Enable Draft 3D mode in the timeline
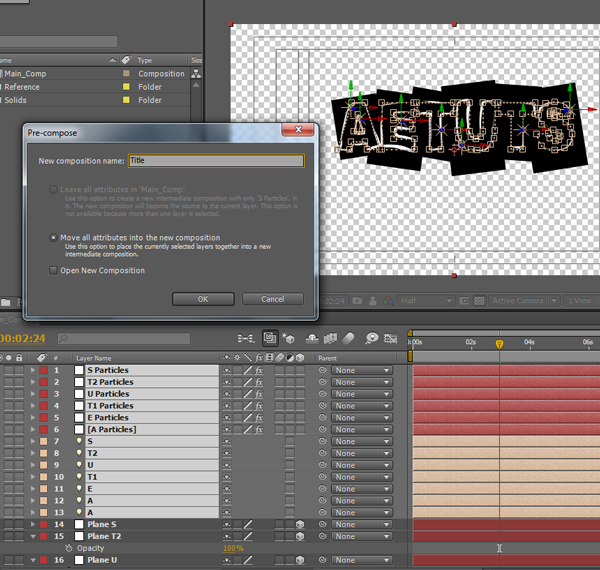The image size is (600, 570). click(288, 338)
